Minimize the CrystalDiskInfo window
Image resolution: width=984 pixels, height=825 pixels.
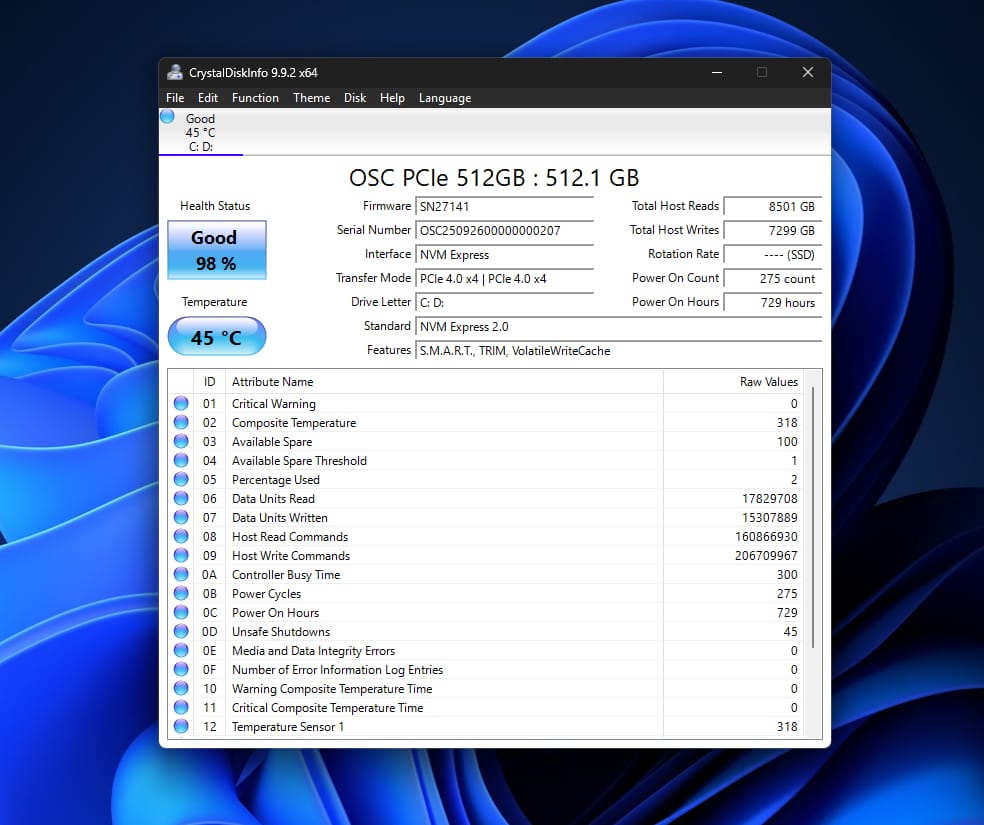717,72
